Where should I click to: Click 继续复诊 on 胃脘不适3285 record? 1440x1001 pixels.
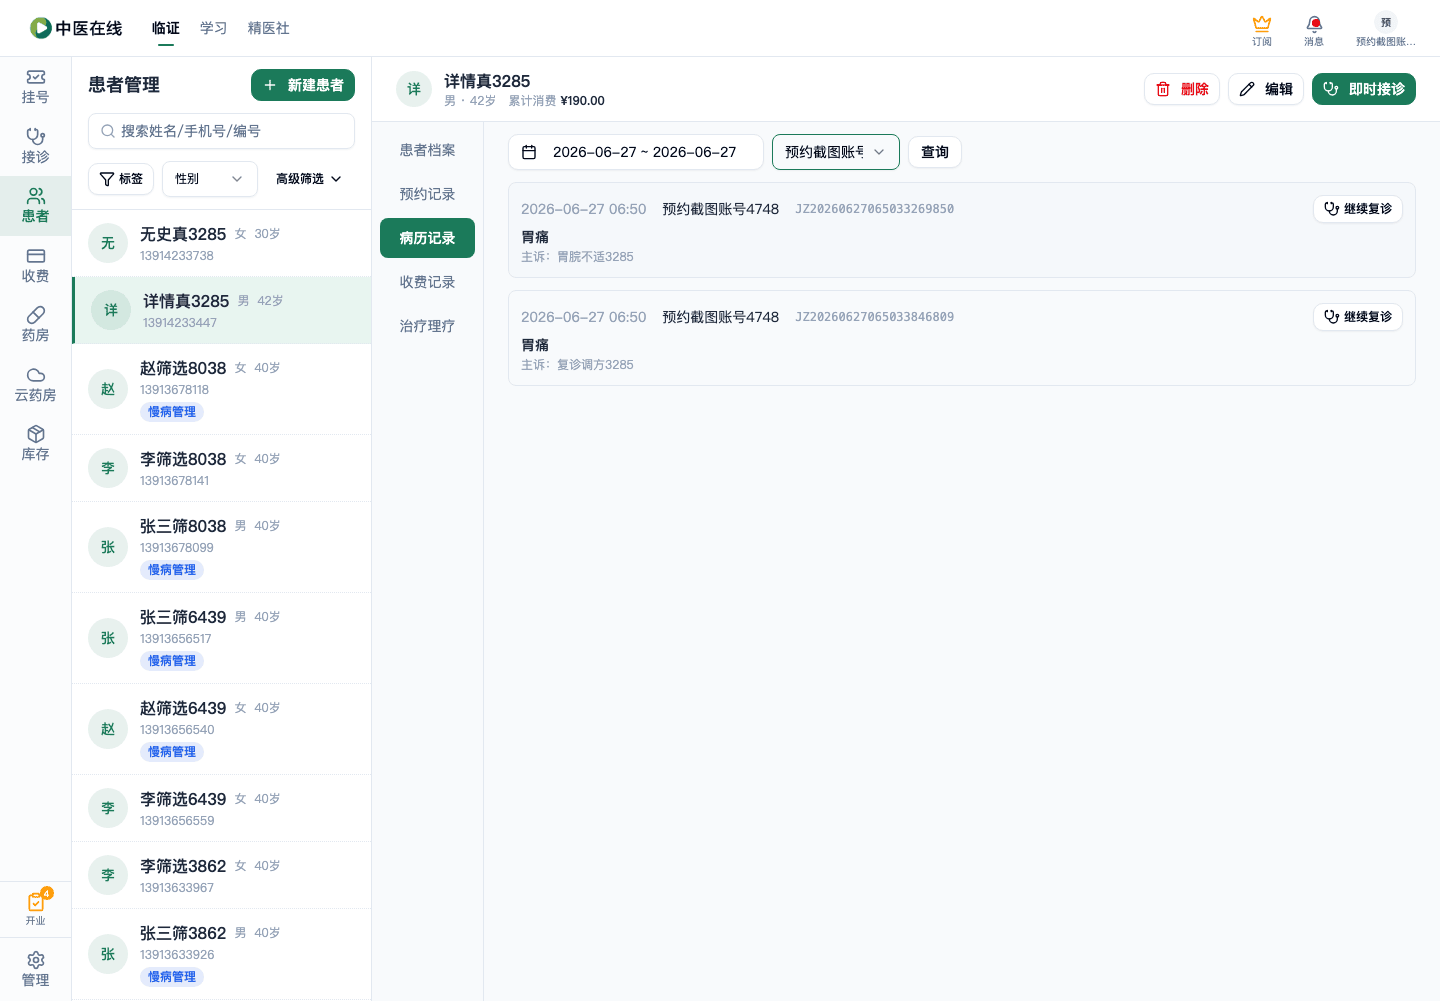pyautogui.click(x=1358, y=209)
